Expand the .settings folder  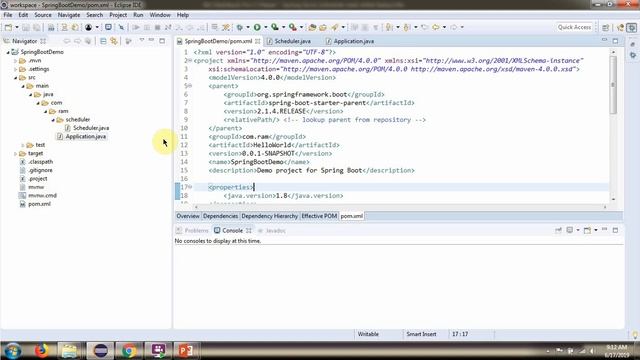(16, 69)
